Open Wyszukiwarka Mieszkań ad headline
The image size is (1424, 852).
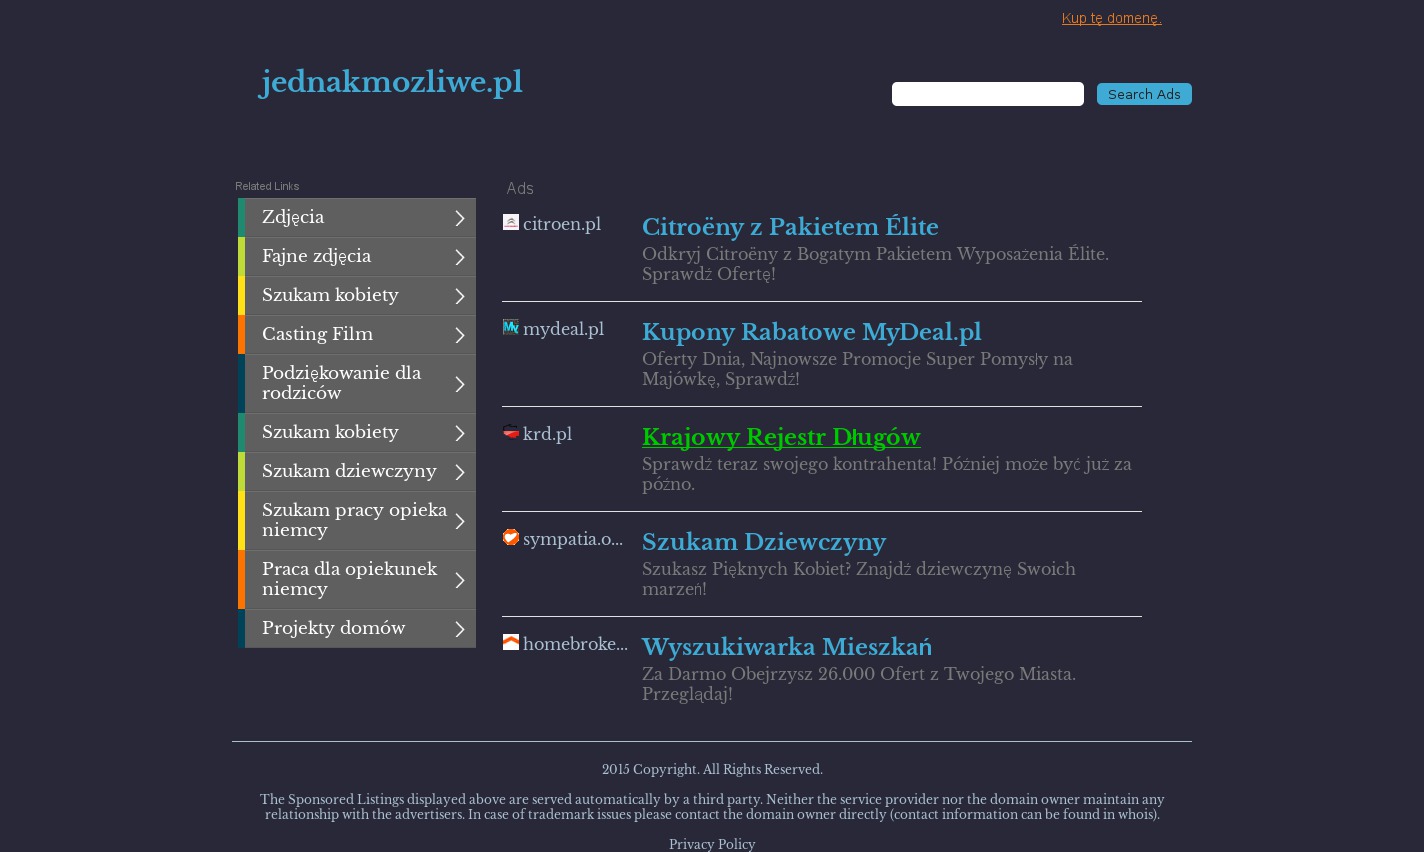786,647
